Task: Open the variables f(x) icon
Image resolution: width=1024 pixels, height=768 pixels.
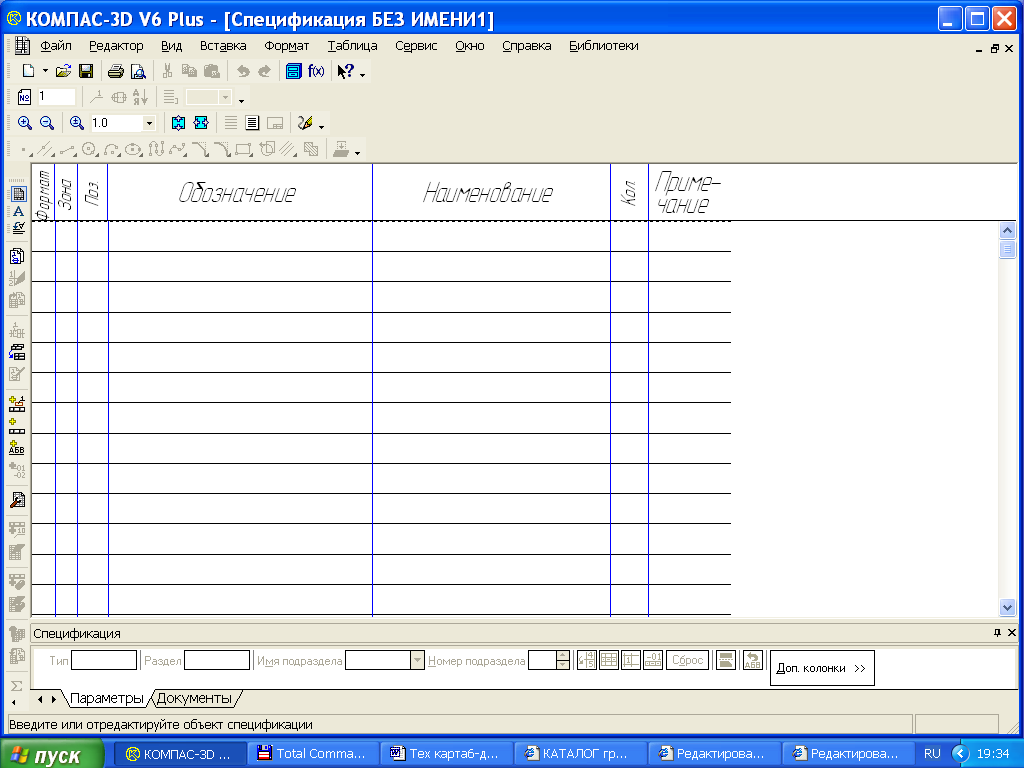Action: [x=316, y=71]
